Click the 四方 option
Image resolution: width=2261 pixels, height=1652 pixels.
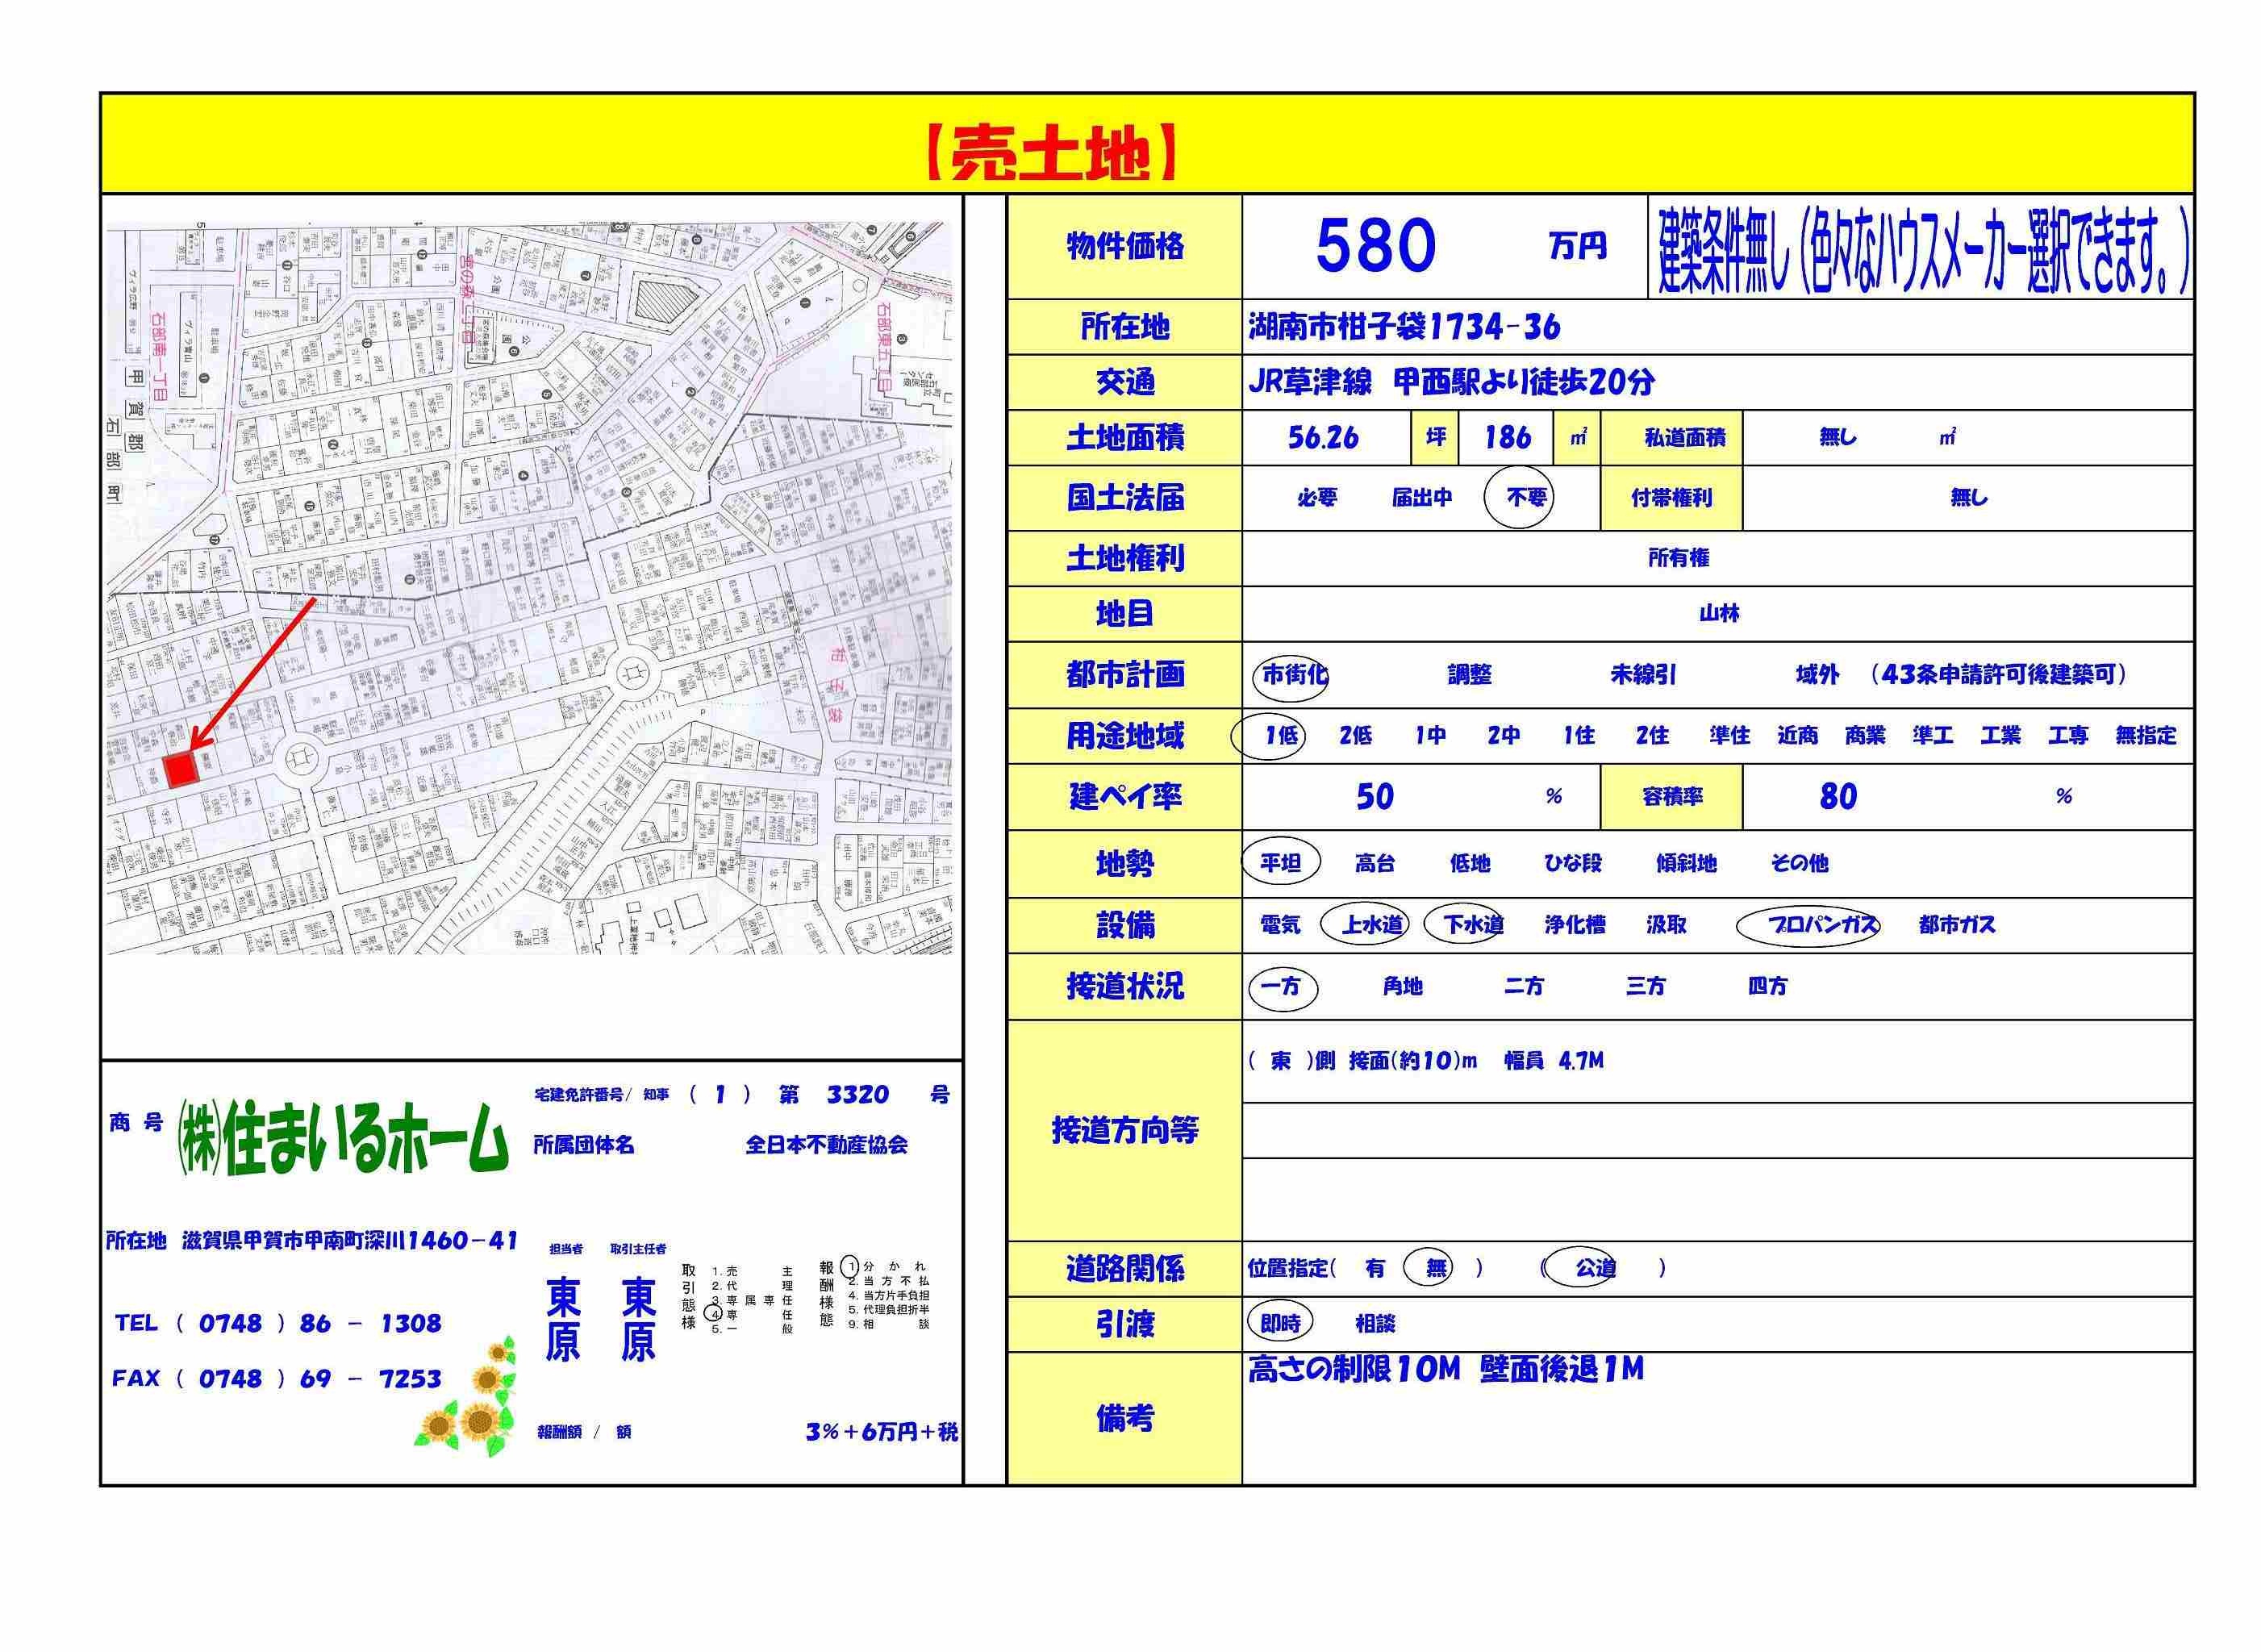1767,987
